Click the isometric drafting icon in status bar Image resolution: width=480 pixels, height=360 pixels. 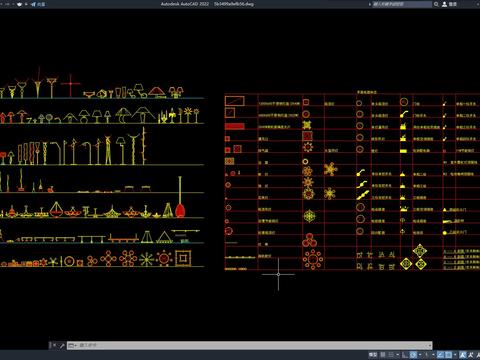(426, 355)
